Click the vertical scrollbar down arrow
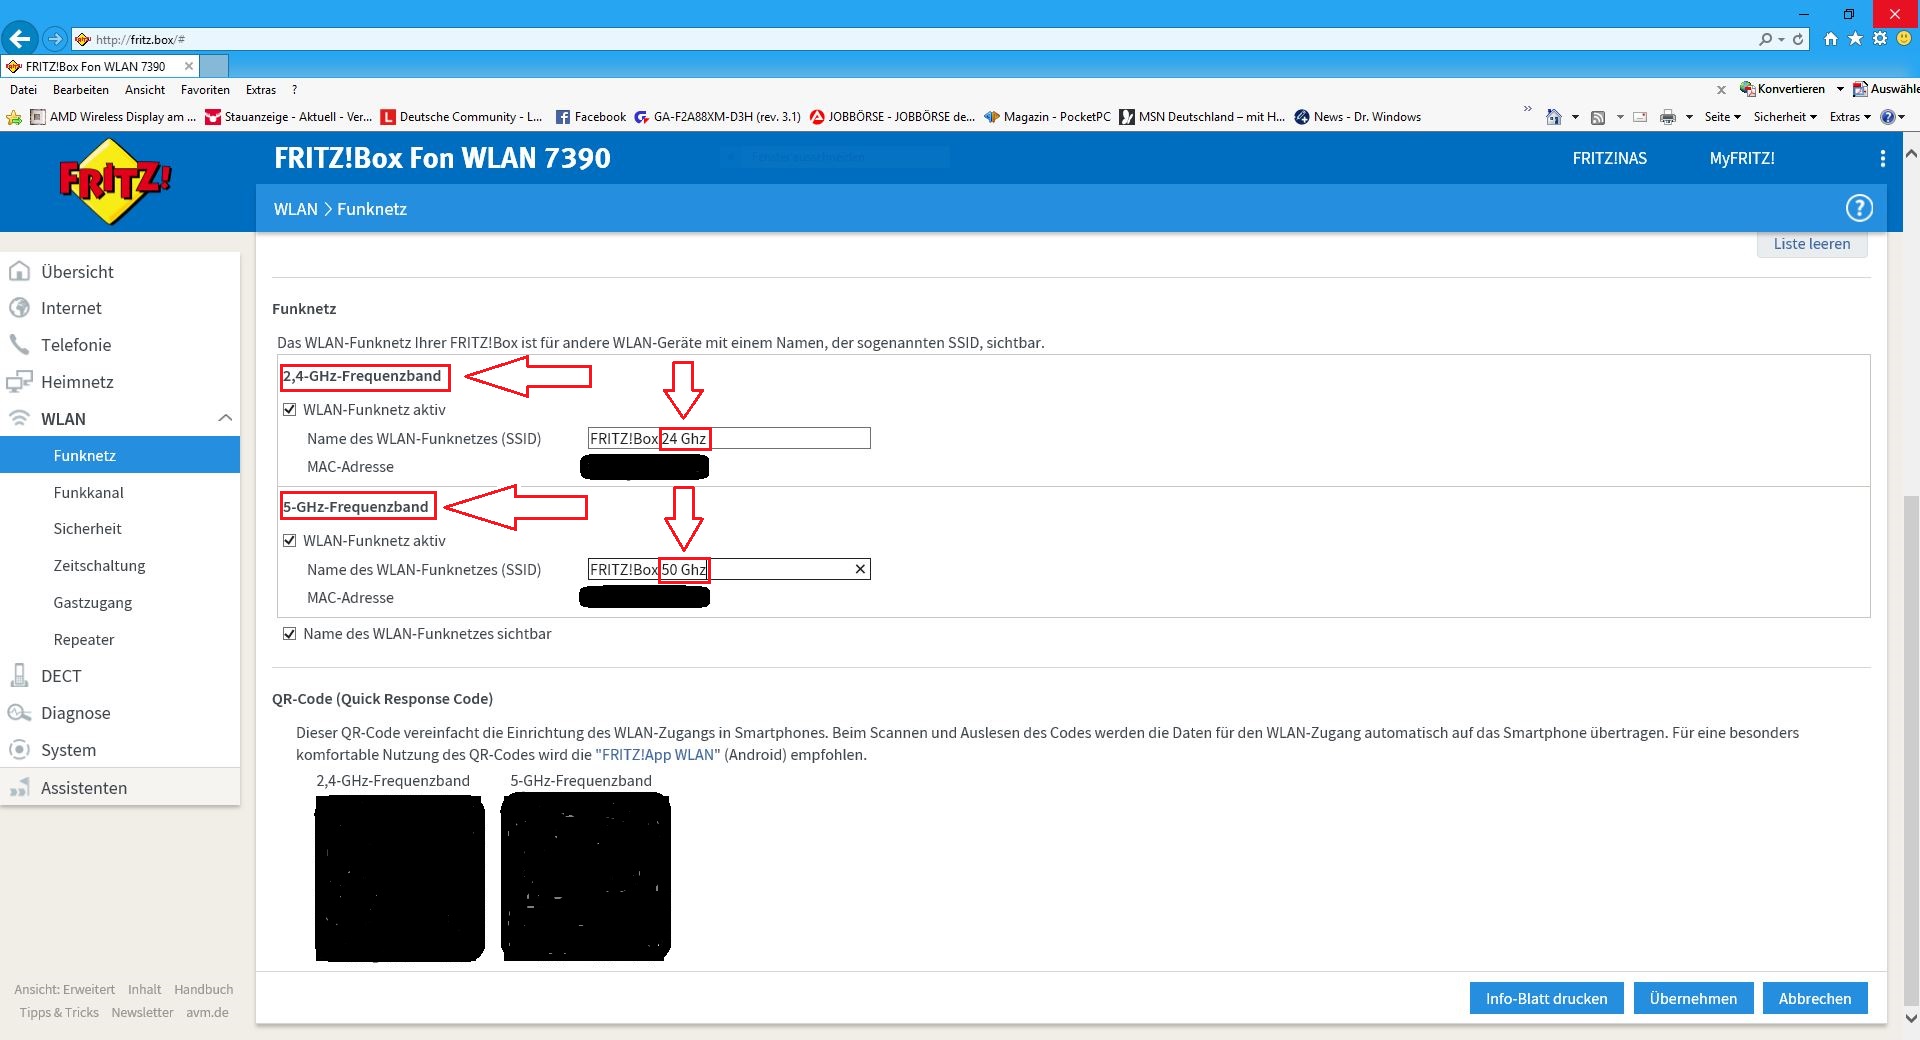Image resolution: width=1920 pixels, height=1040 pixels. pos(1910,1019)
